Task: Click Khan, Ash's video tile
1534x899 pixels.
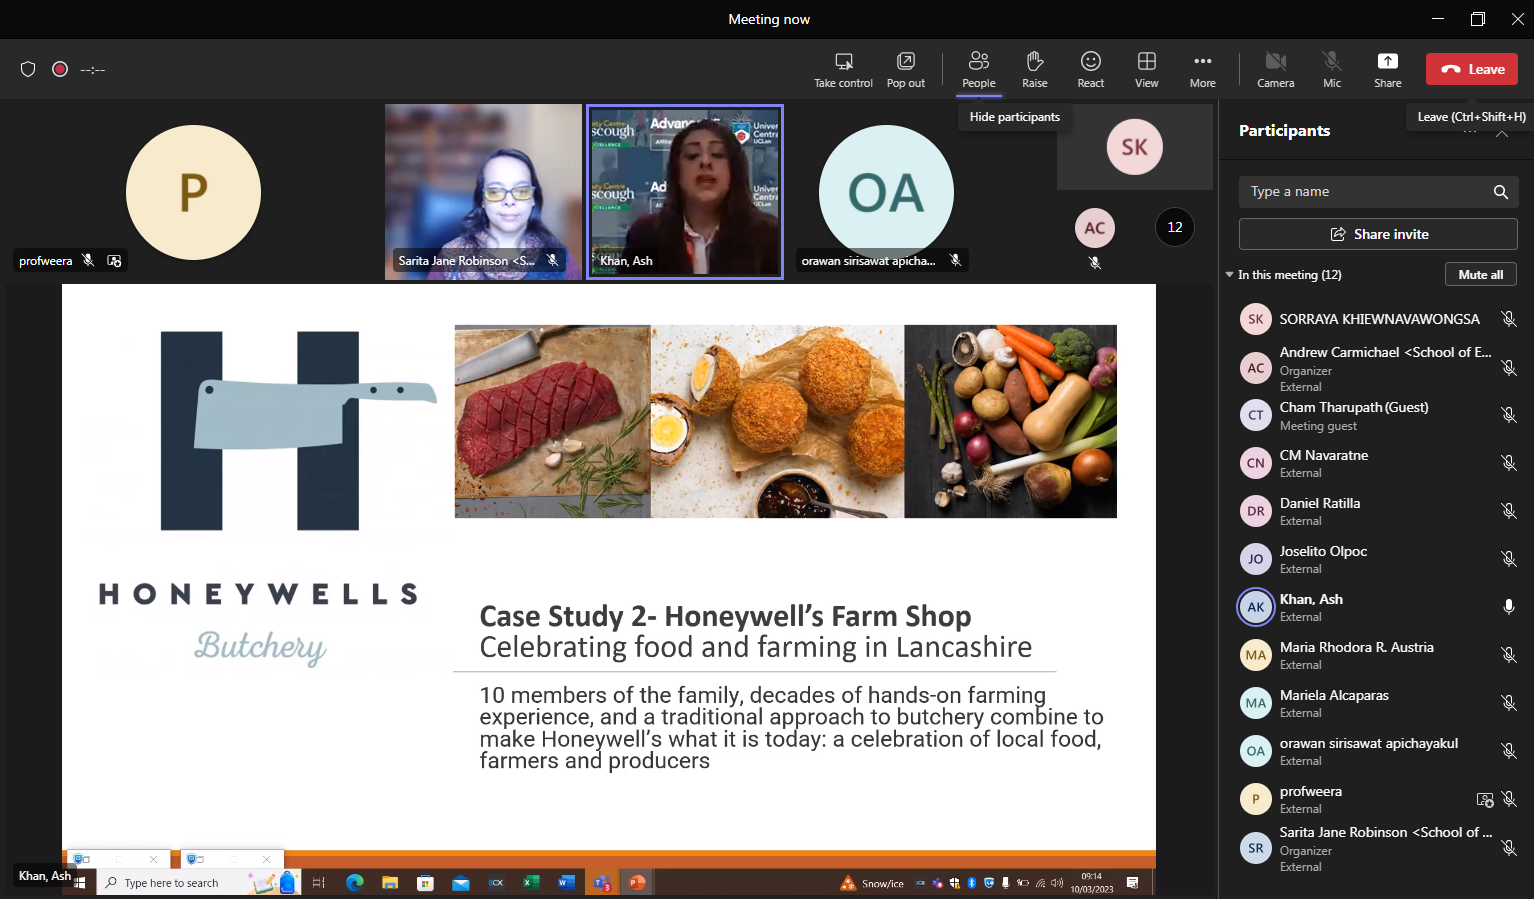Action: 685,192
